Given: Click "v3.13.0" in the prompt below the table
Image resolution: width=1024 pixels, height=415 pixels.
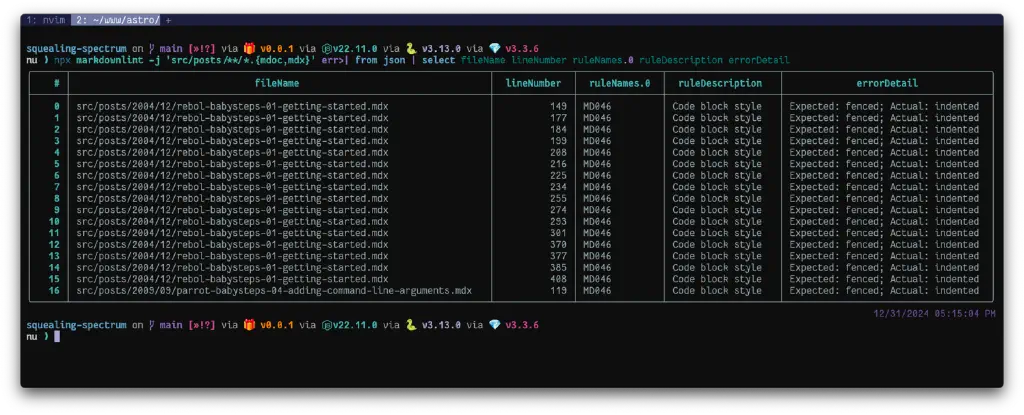Looking at the screenshot, I should [441, 325].
